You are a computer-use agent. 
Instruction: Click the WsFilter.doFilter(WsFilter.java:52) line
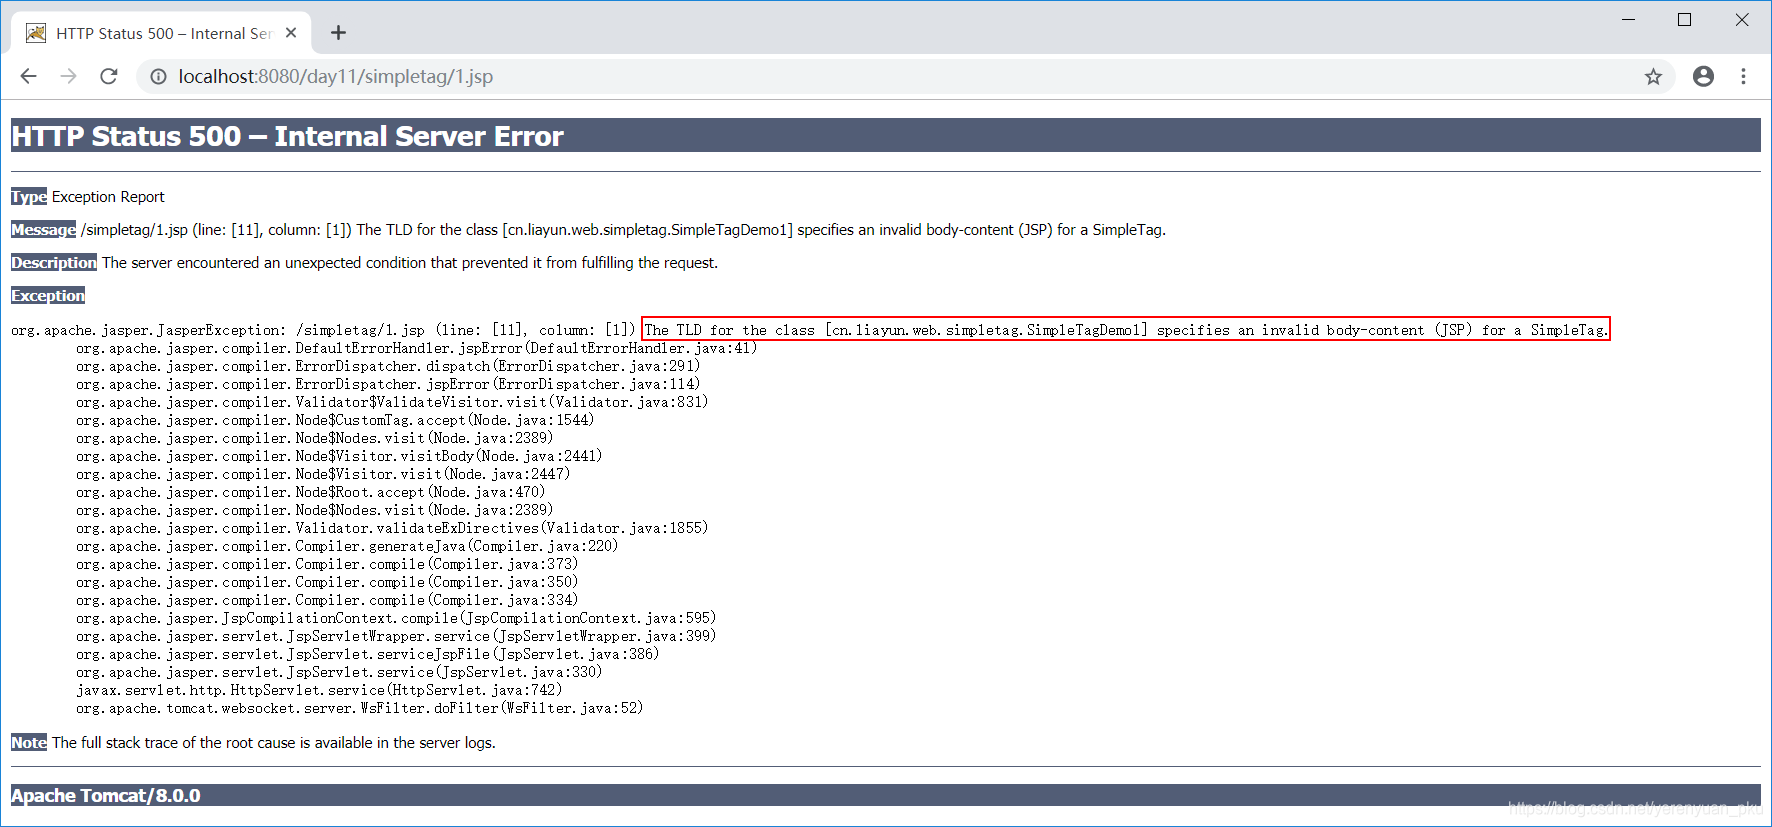[359, 708]
